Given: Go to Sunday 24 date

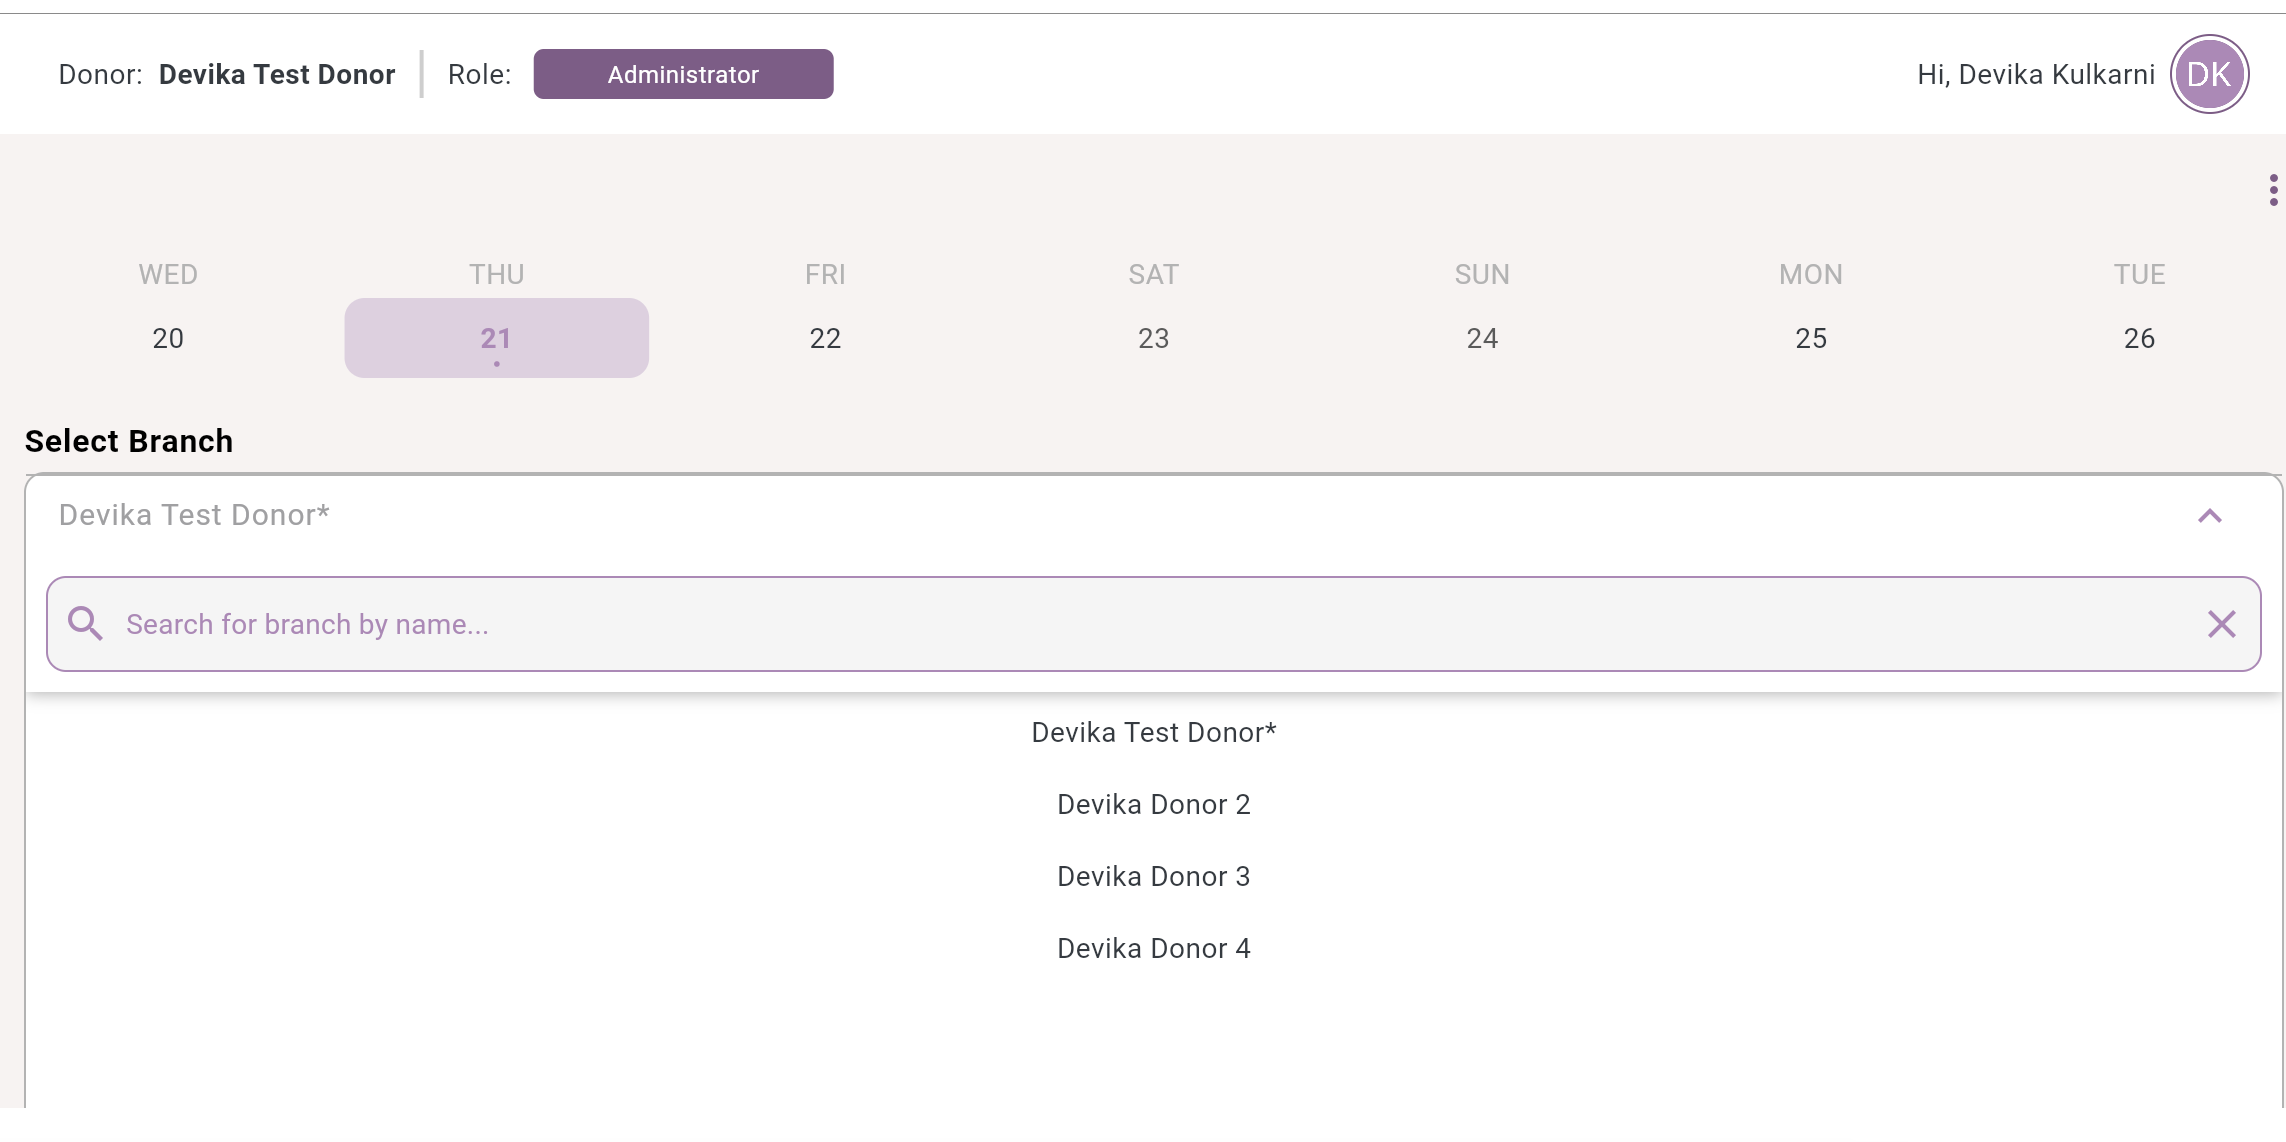Looking at the screenshot, I should tap(1482, 338).
